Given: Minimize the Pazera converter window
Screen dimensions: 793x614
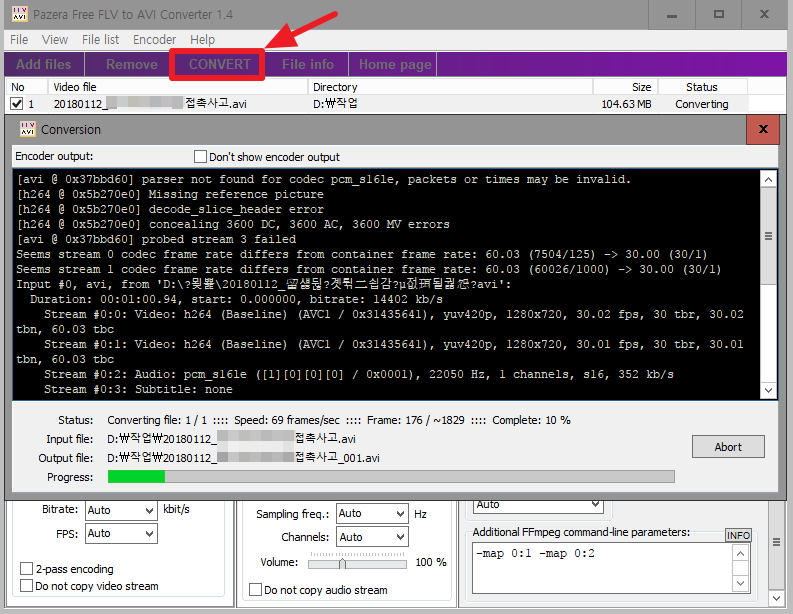Looking at the screenshot, I should (x=672, y=15).
